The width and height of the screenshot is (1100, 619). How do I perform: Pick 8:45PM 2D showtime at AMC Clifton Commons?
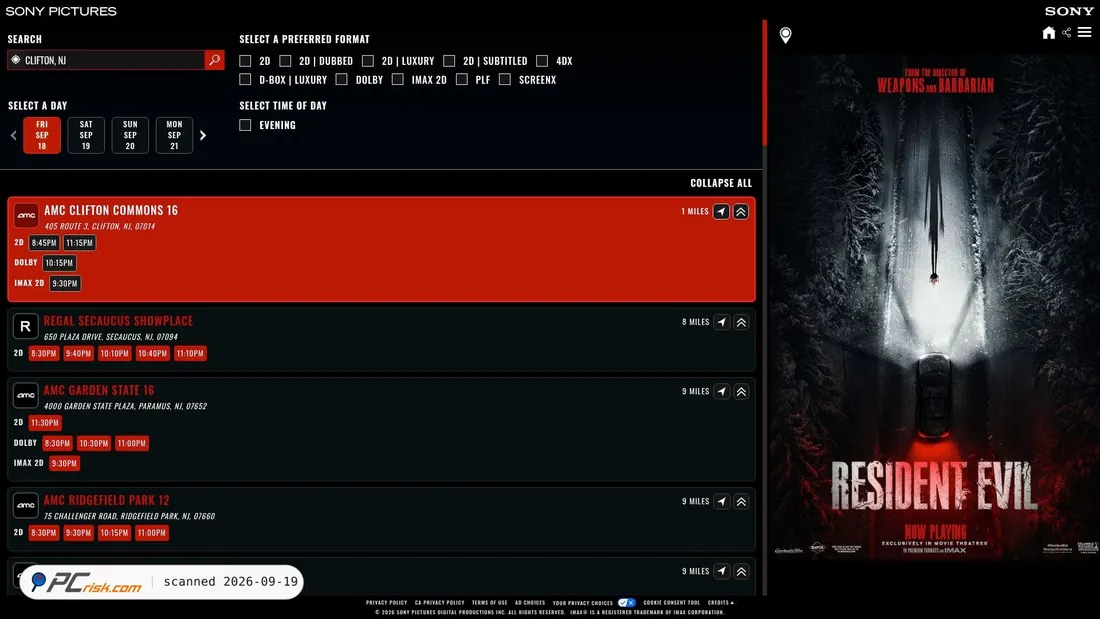coord(43,243)
